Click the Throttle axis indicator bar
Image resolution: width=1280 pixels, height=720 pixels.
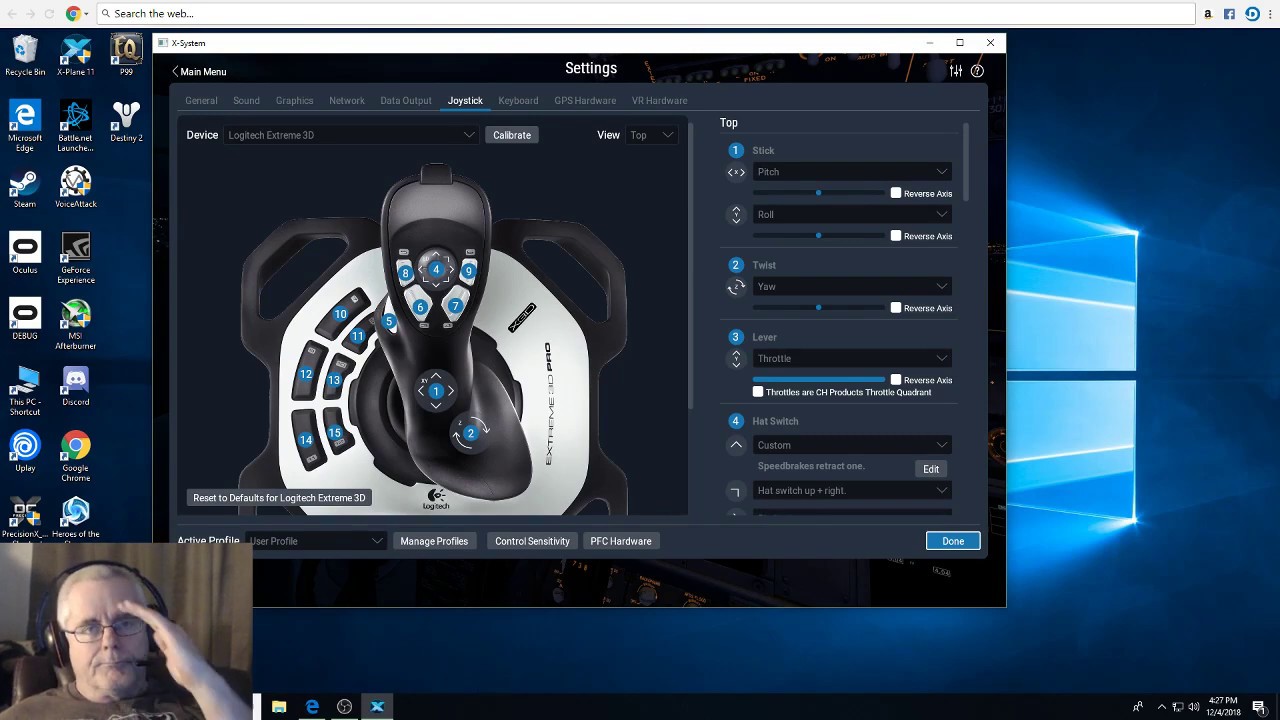click(819, 380)
